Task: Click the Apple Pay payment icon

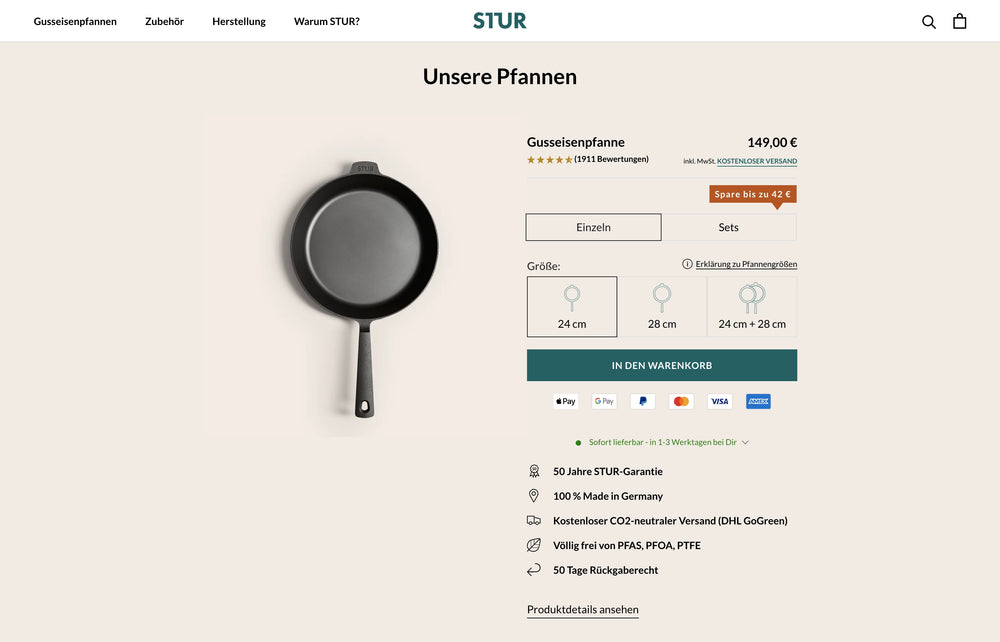Action: click(x=566, y=401)
